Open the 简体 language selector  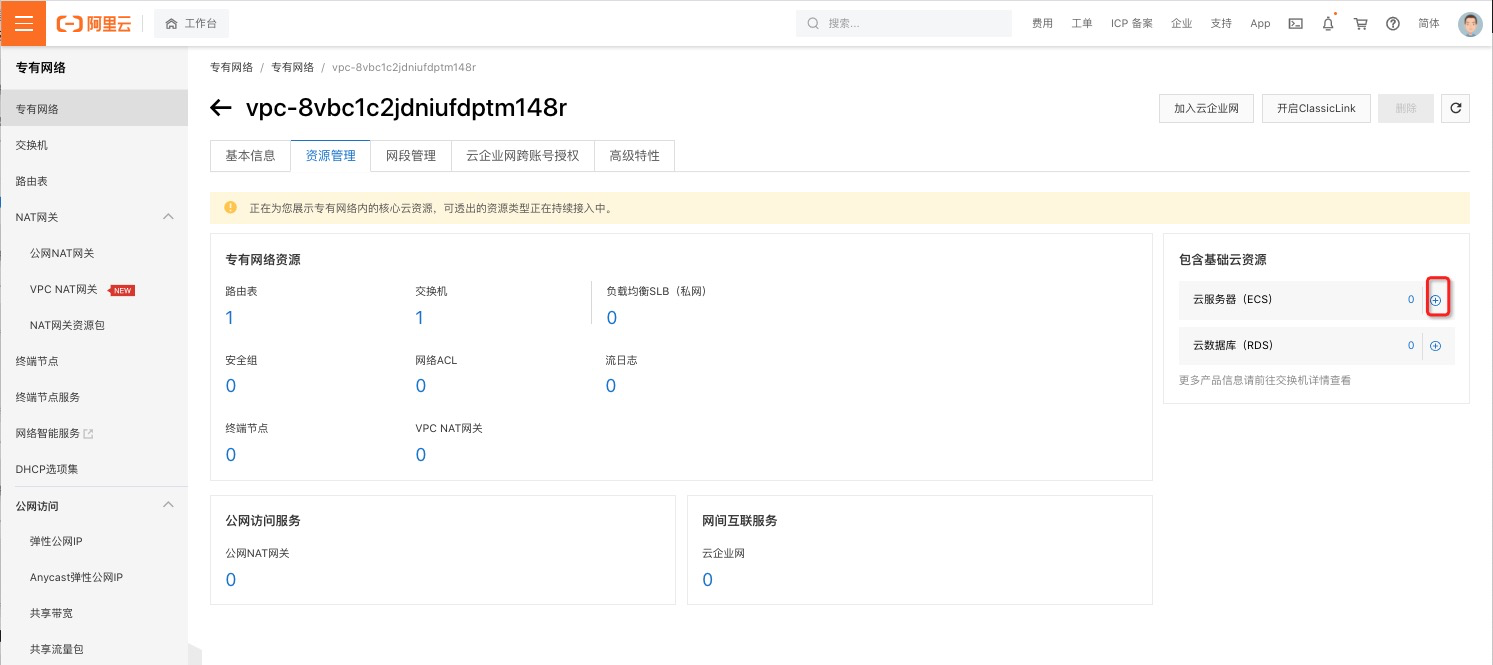coord(1428,23)
